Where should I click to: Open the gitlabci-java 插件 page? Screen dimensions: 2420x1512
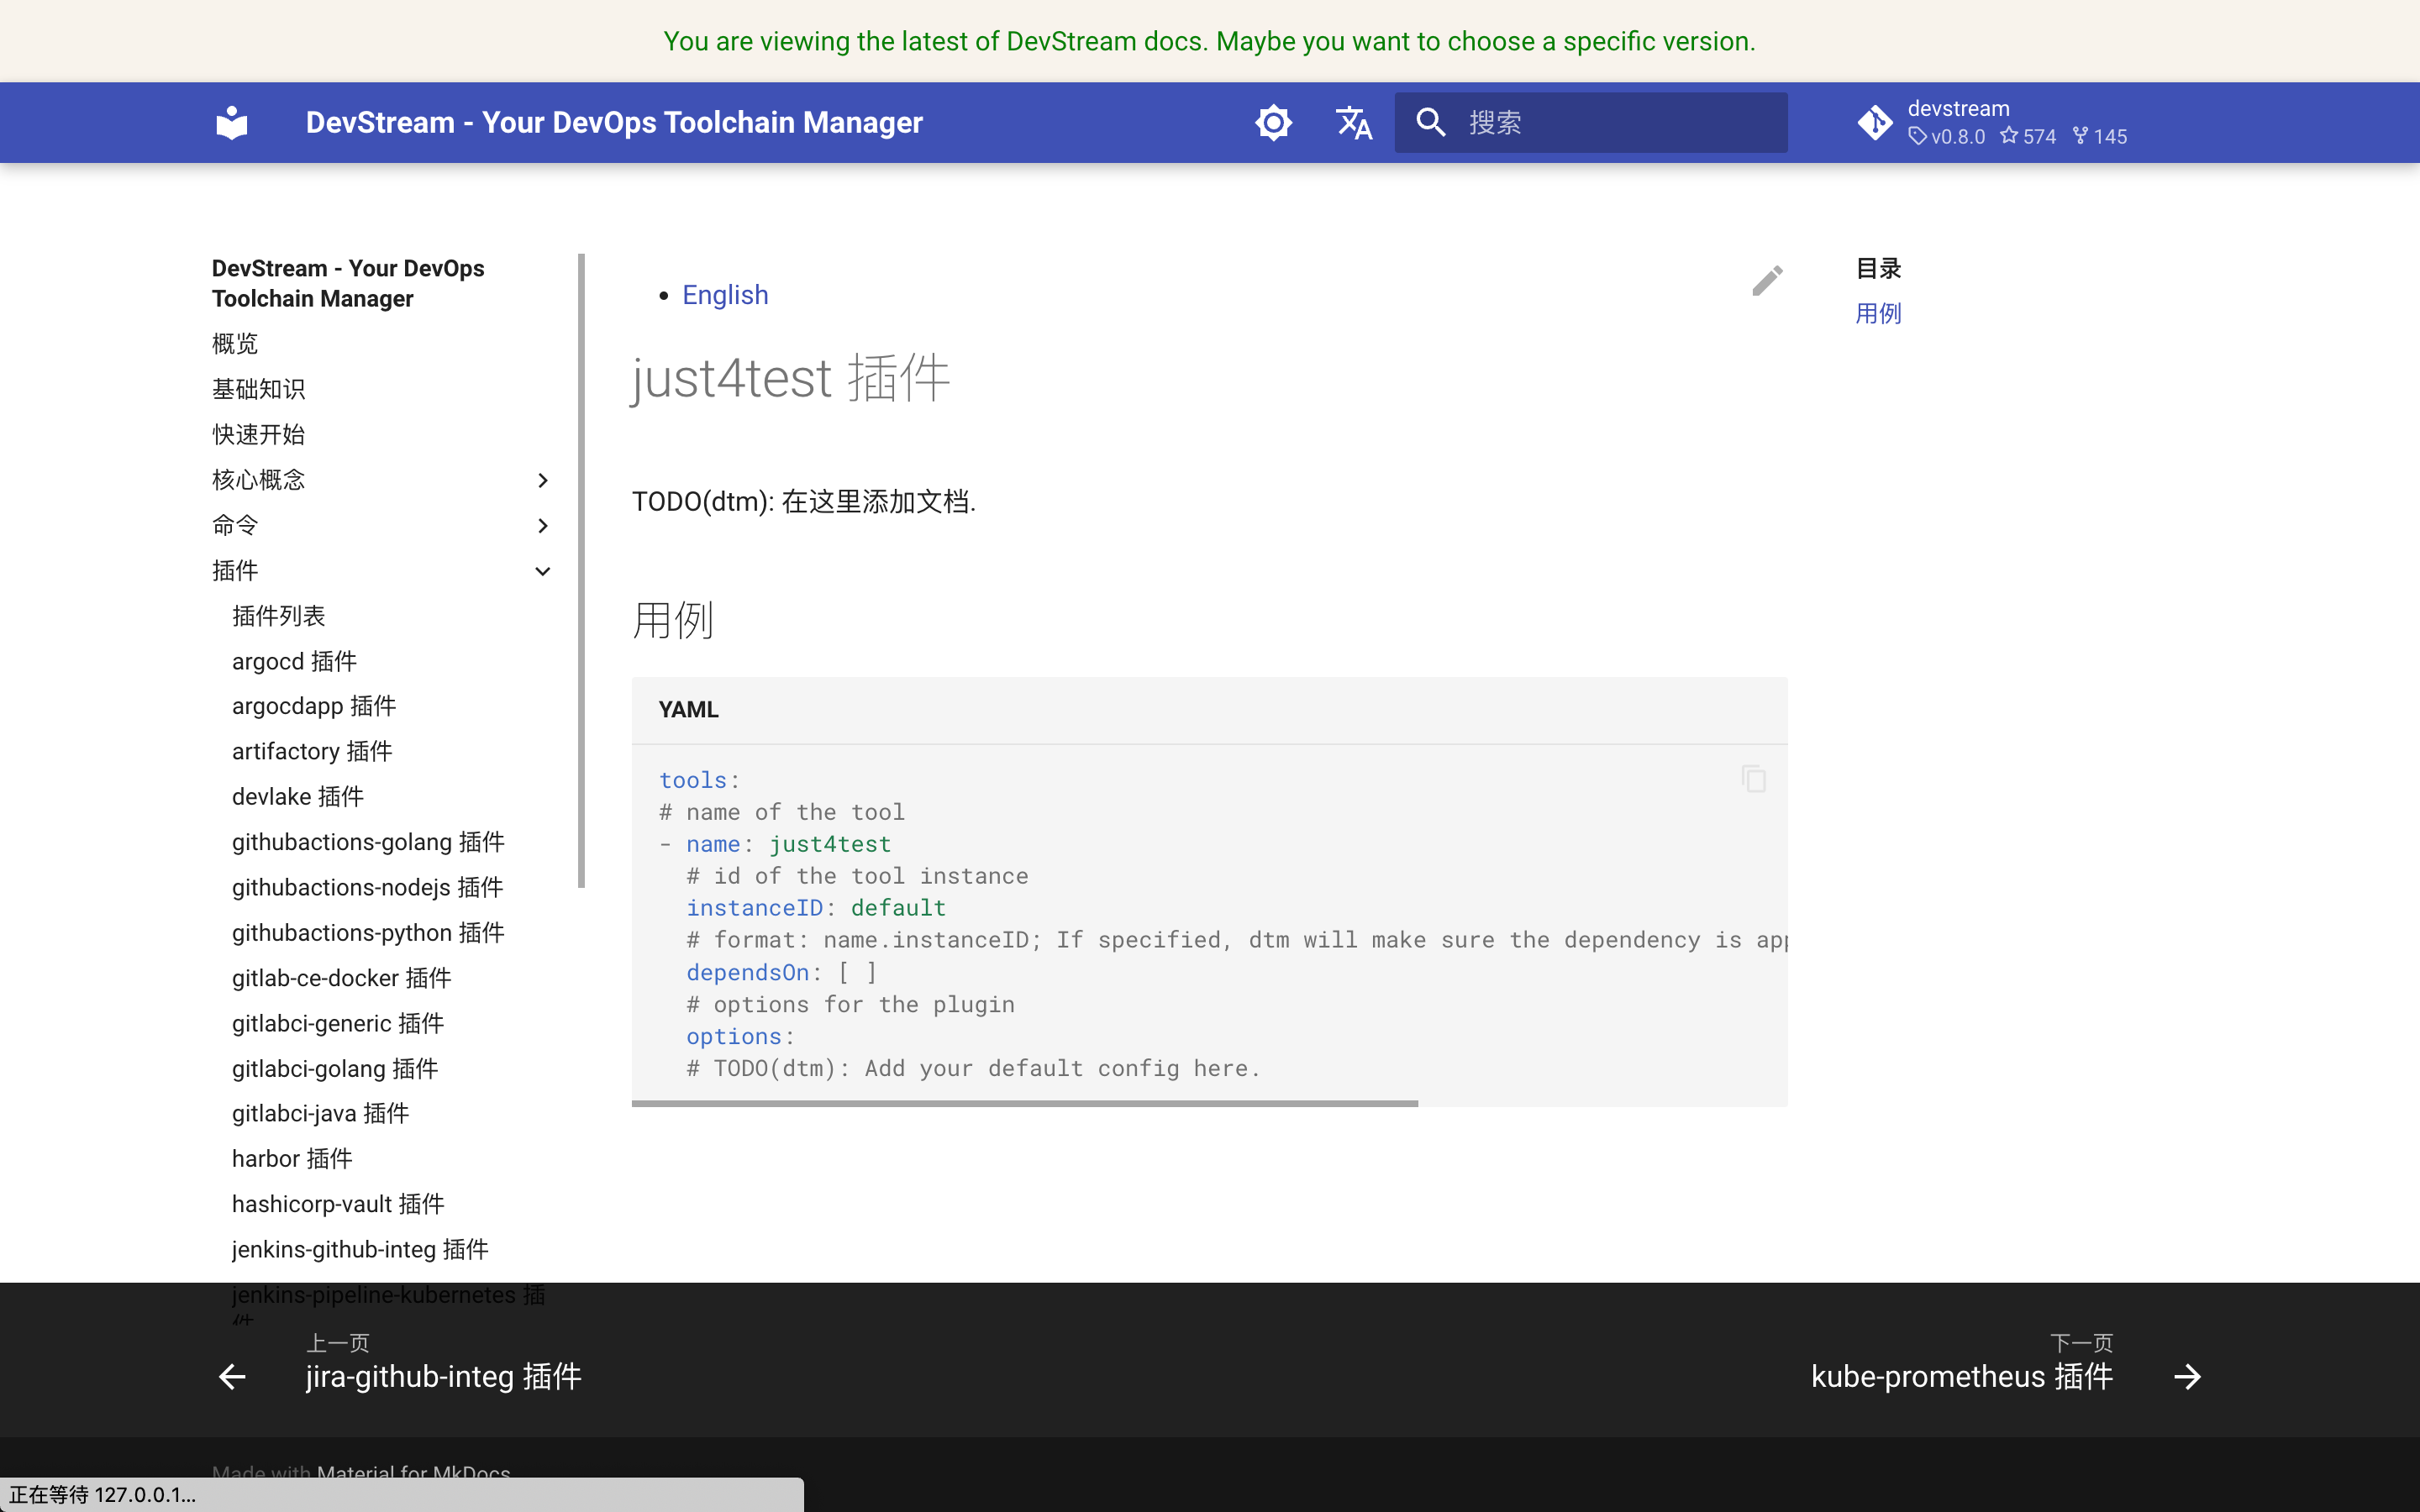pos(320,1114)
